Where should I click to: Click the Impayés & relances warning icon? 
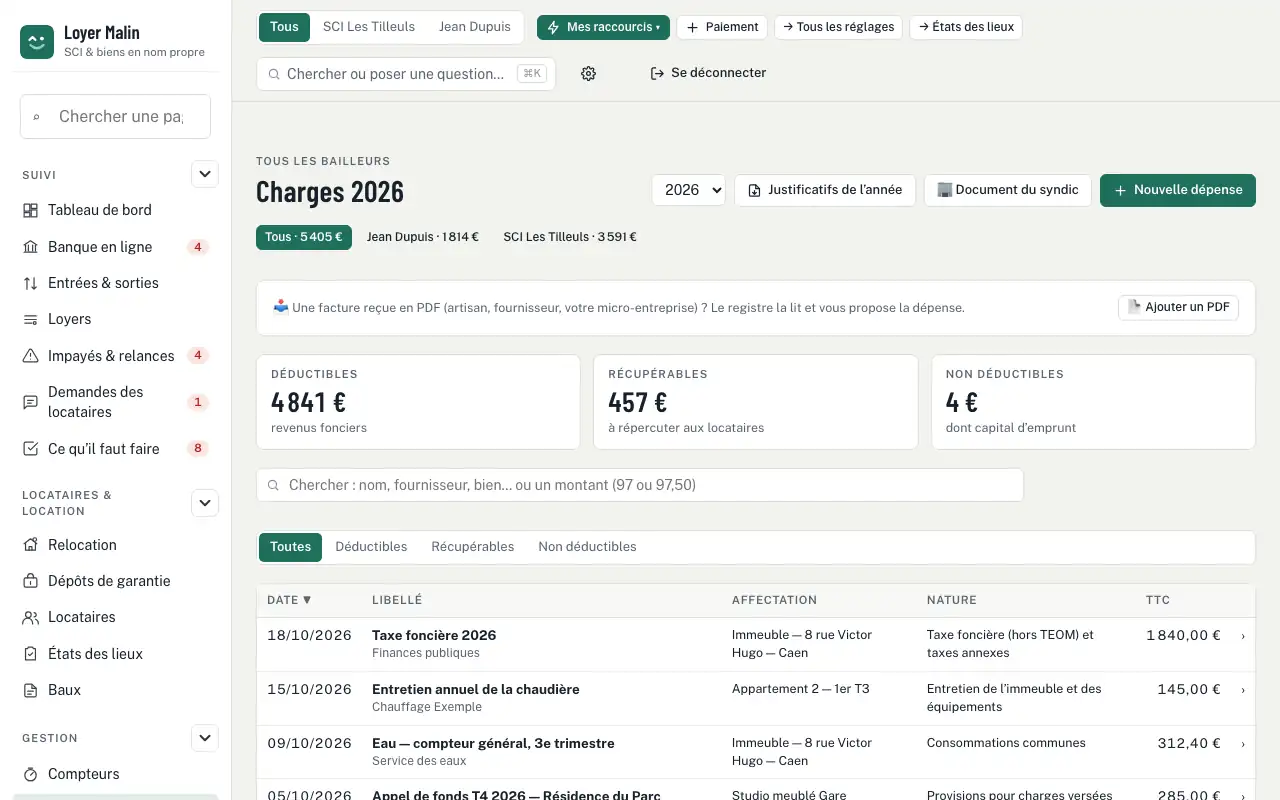pyautogui.click(x=30, y=356)
